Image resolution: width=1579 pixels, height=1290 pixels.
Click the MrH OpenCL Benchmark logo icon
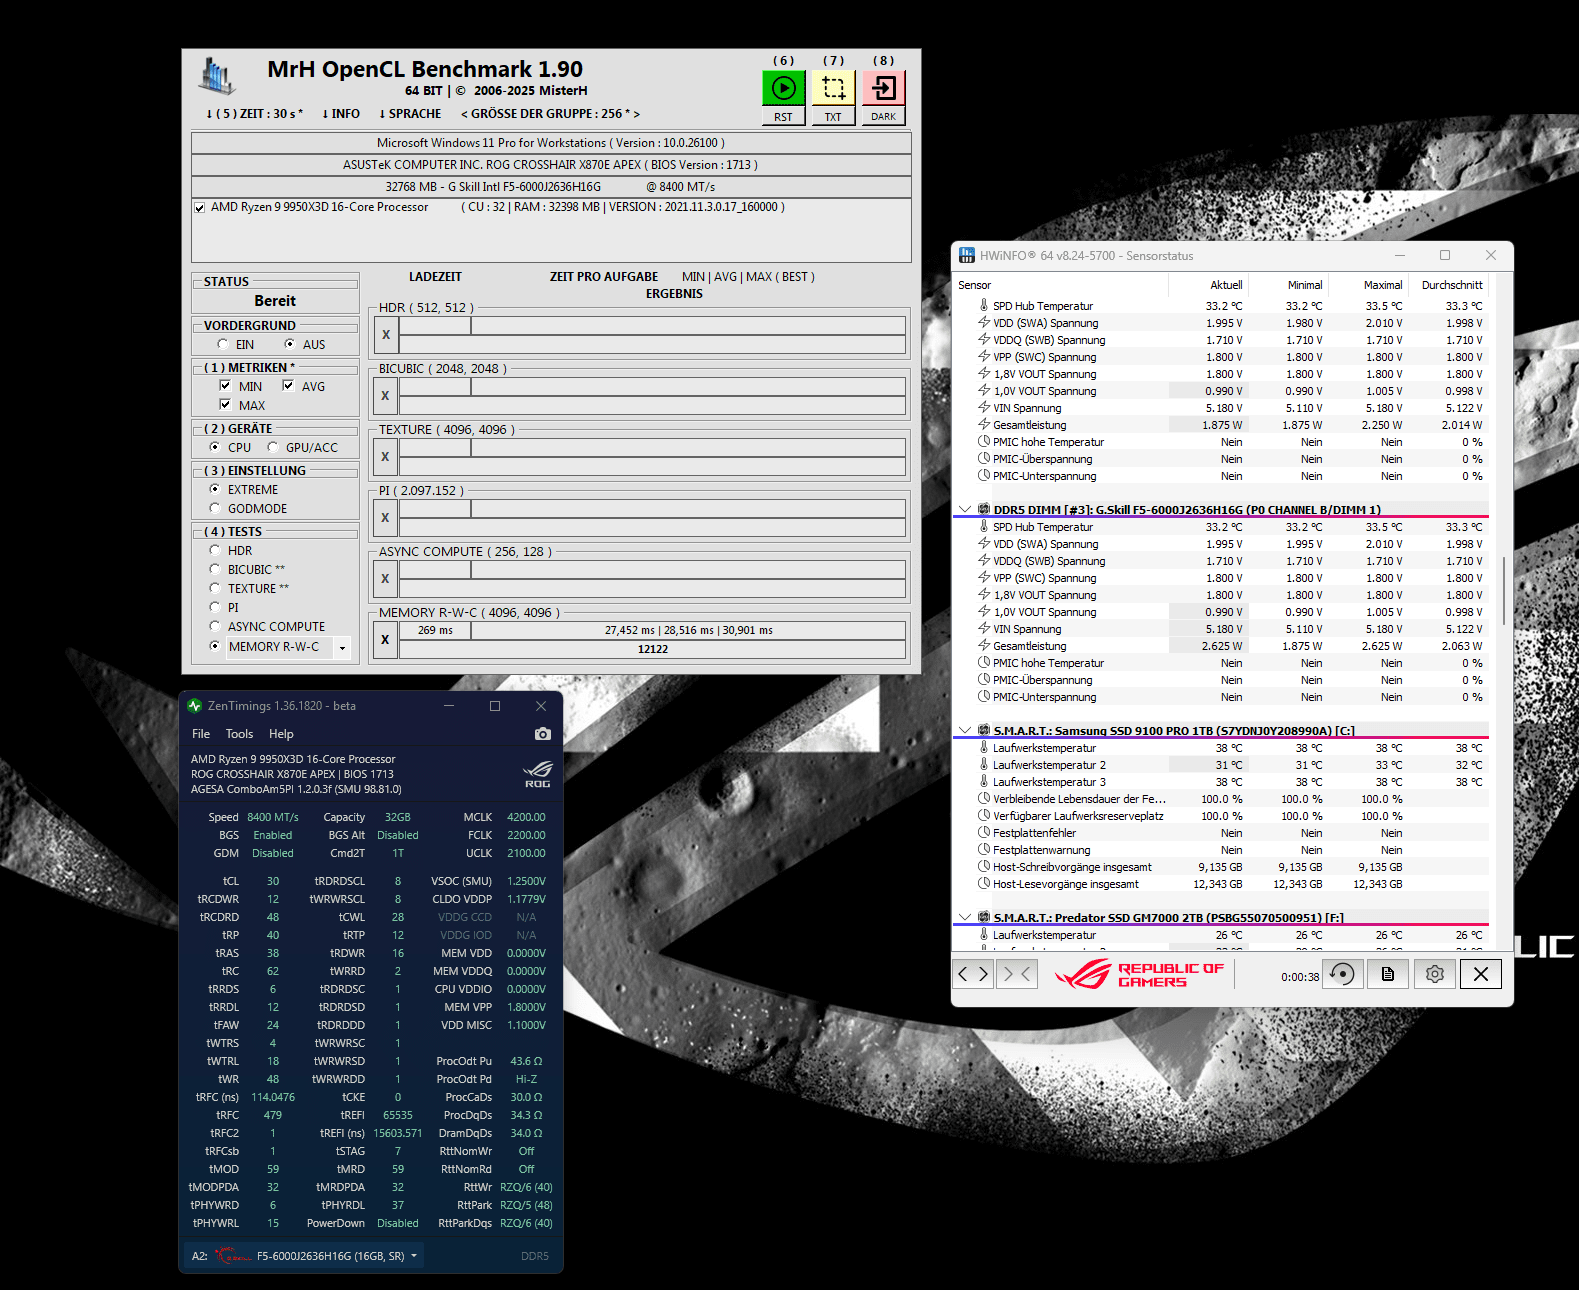coord(217,76)
